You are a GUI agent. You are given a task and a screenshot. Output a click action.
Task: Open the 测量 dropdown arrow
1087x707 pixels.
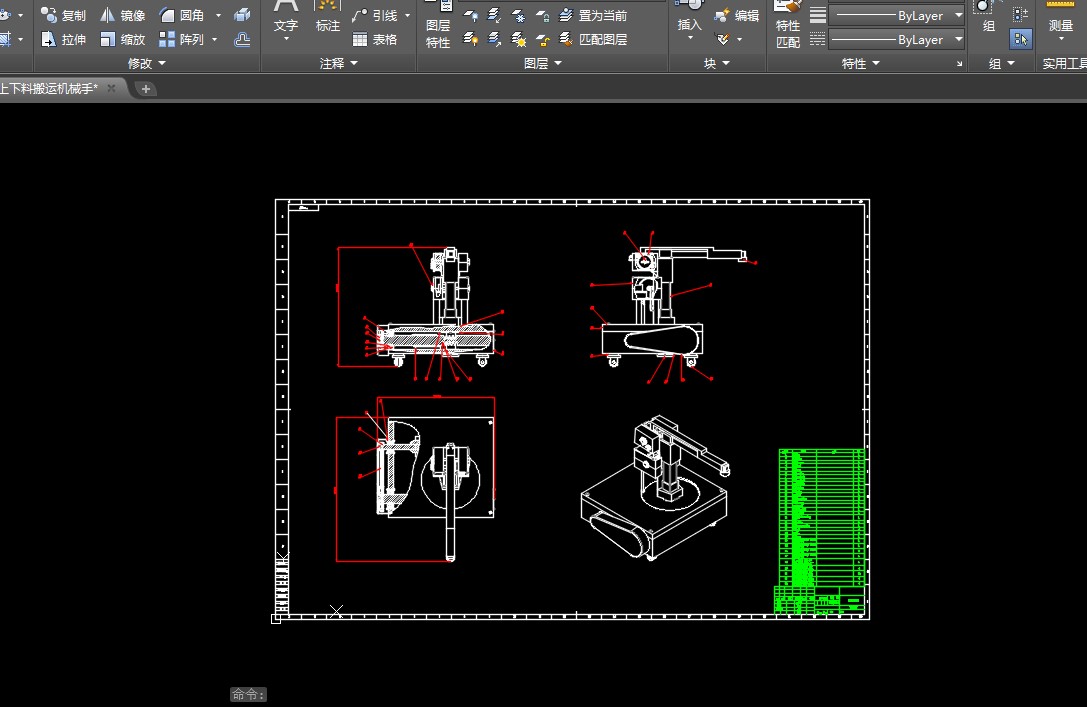(x=1061, y=39)
